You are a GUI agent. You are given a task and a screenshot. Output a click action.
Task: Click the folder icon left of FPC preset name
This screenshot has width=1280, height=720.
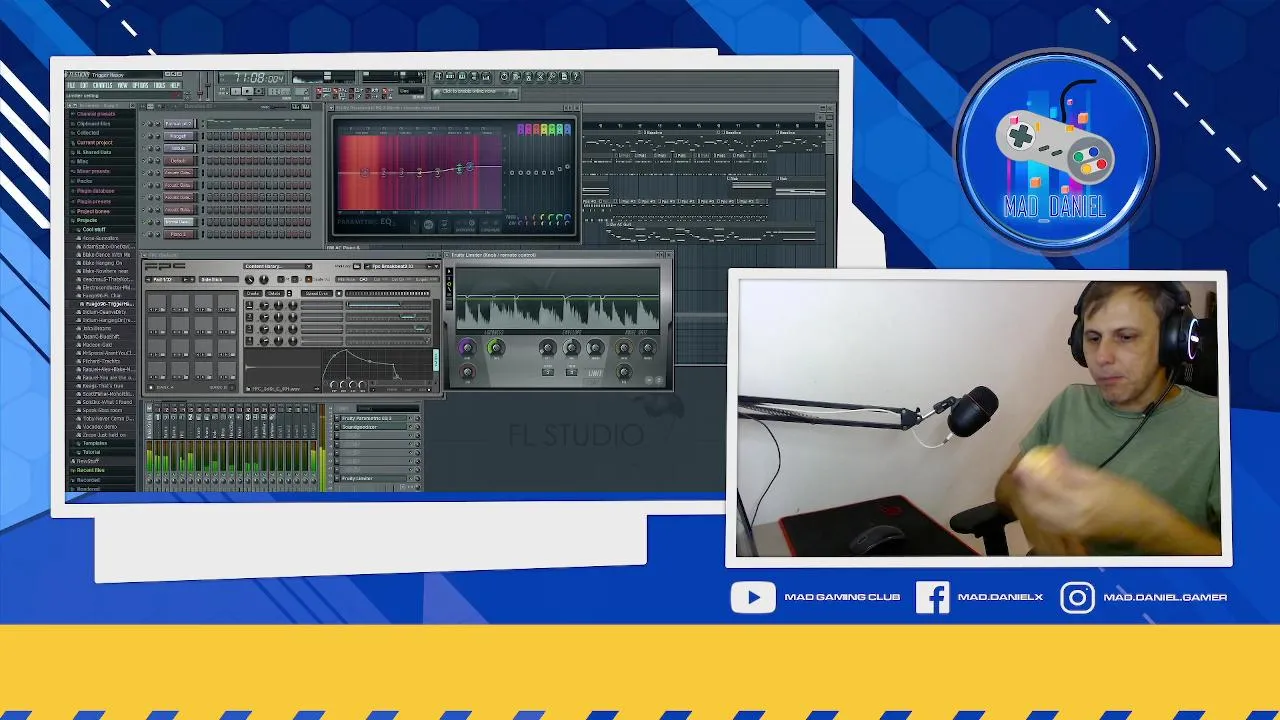coord(357,266)
